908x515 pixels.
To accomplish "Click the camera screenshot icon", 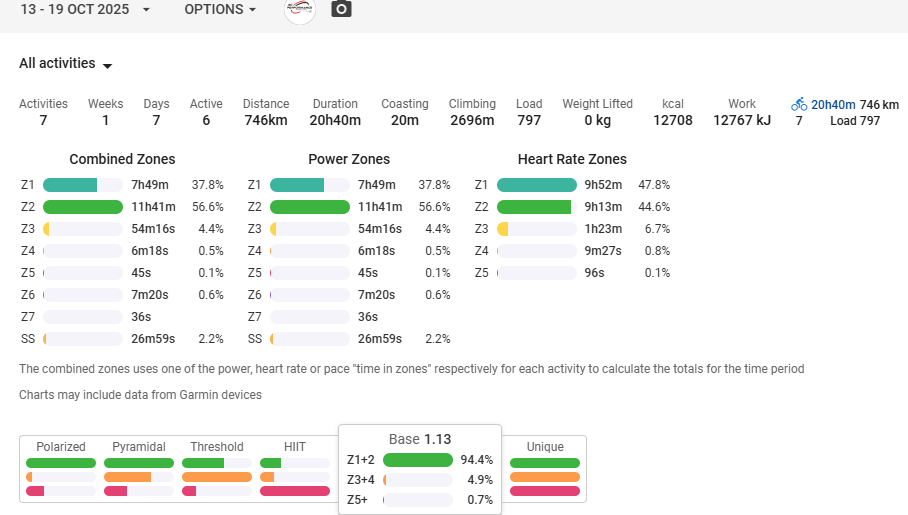I will coord(341,9).
